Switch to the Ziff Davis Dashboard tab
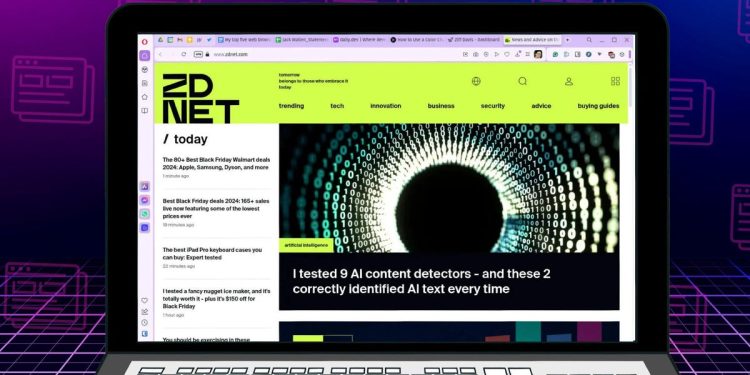 [474, 40]
